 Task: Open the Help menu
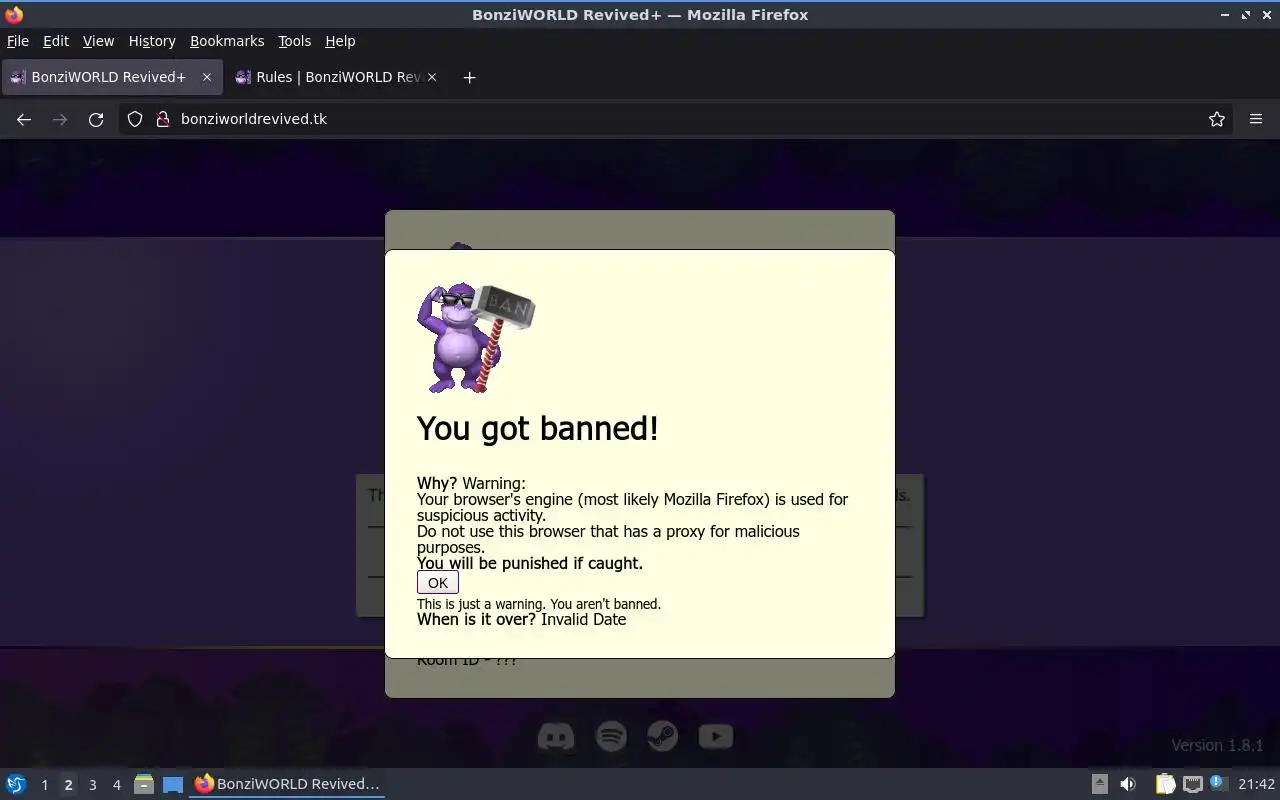[340, 41]
